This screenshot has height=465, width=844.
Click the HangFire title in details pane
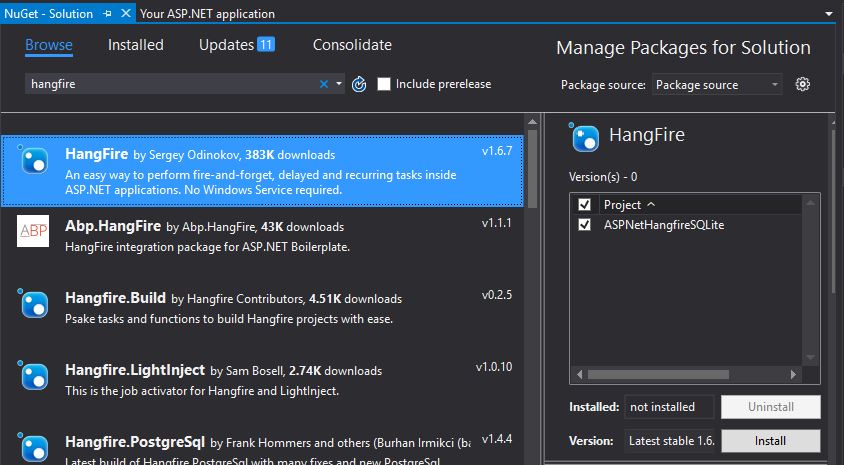coord(646,135)
